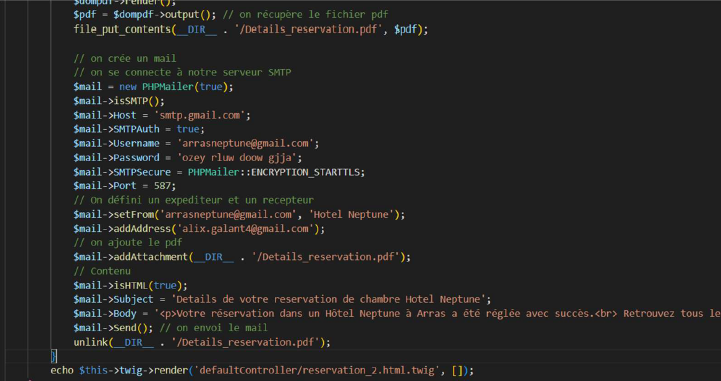Click the empty array "[]" argument
721x381 pixels.
tap(458, 370)
